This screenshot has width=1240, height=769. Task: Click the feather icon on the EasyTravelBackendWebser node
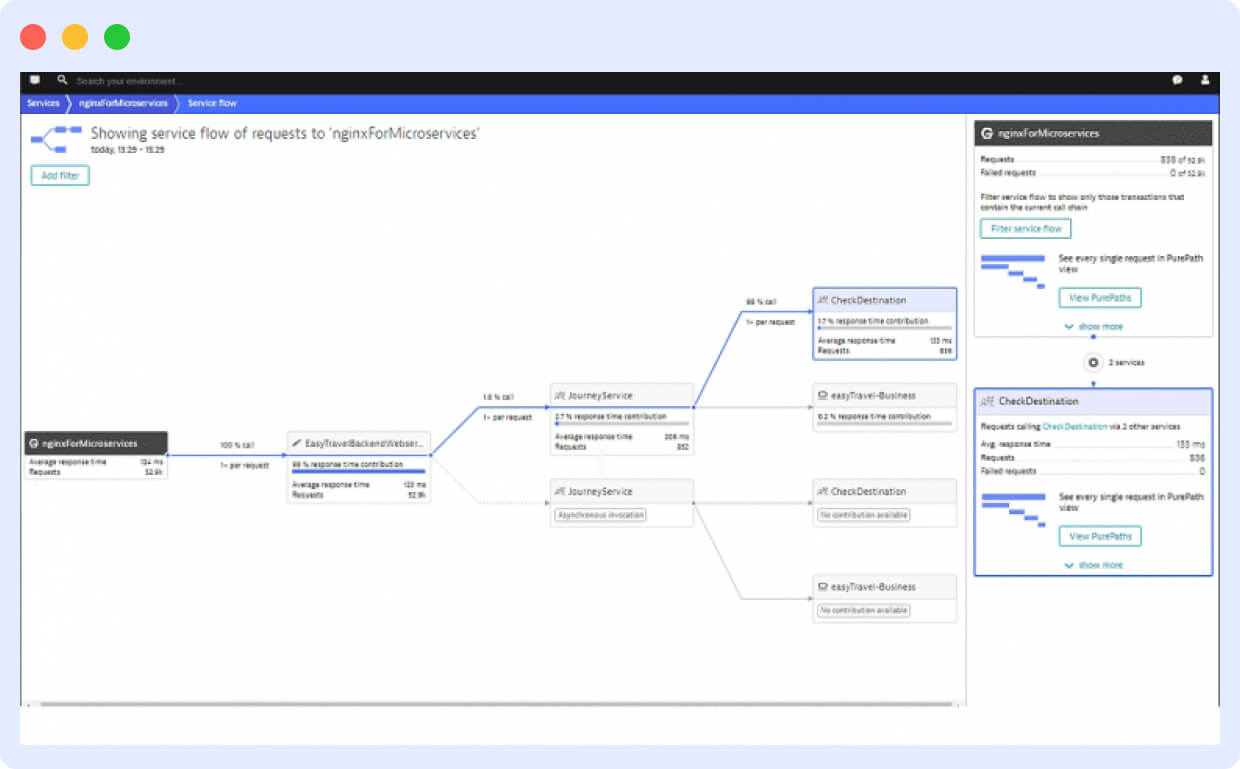pyautogui.click(x=297, y=442)
